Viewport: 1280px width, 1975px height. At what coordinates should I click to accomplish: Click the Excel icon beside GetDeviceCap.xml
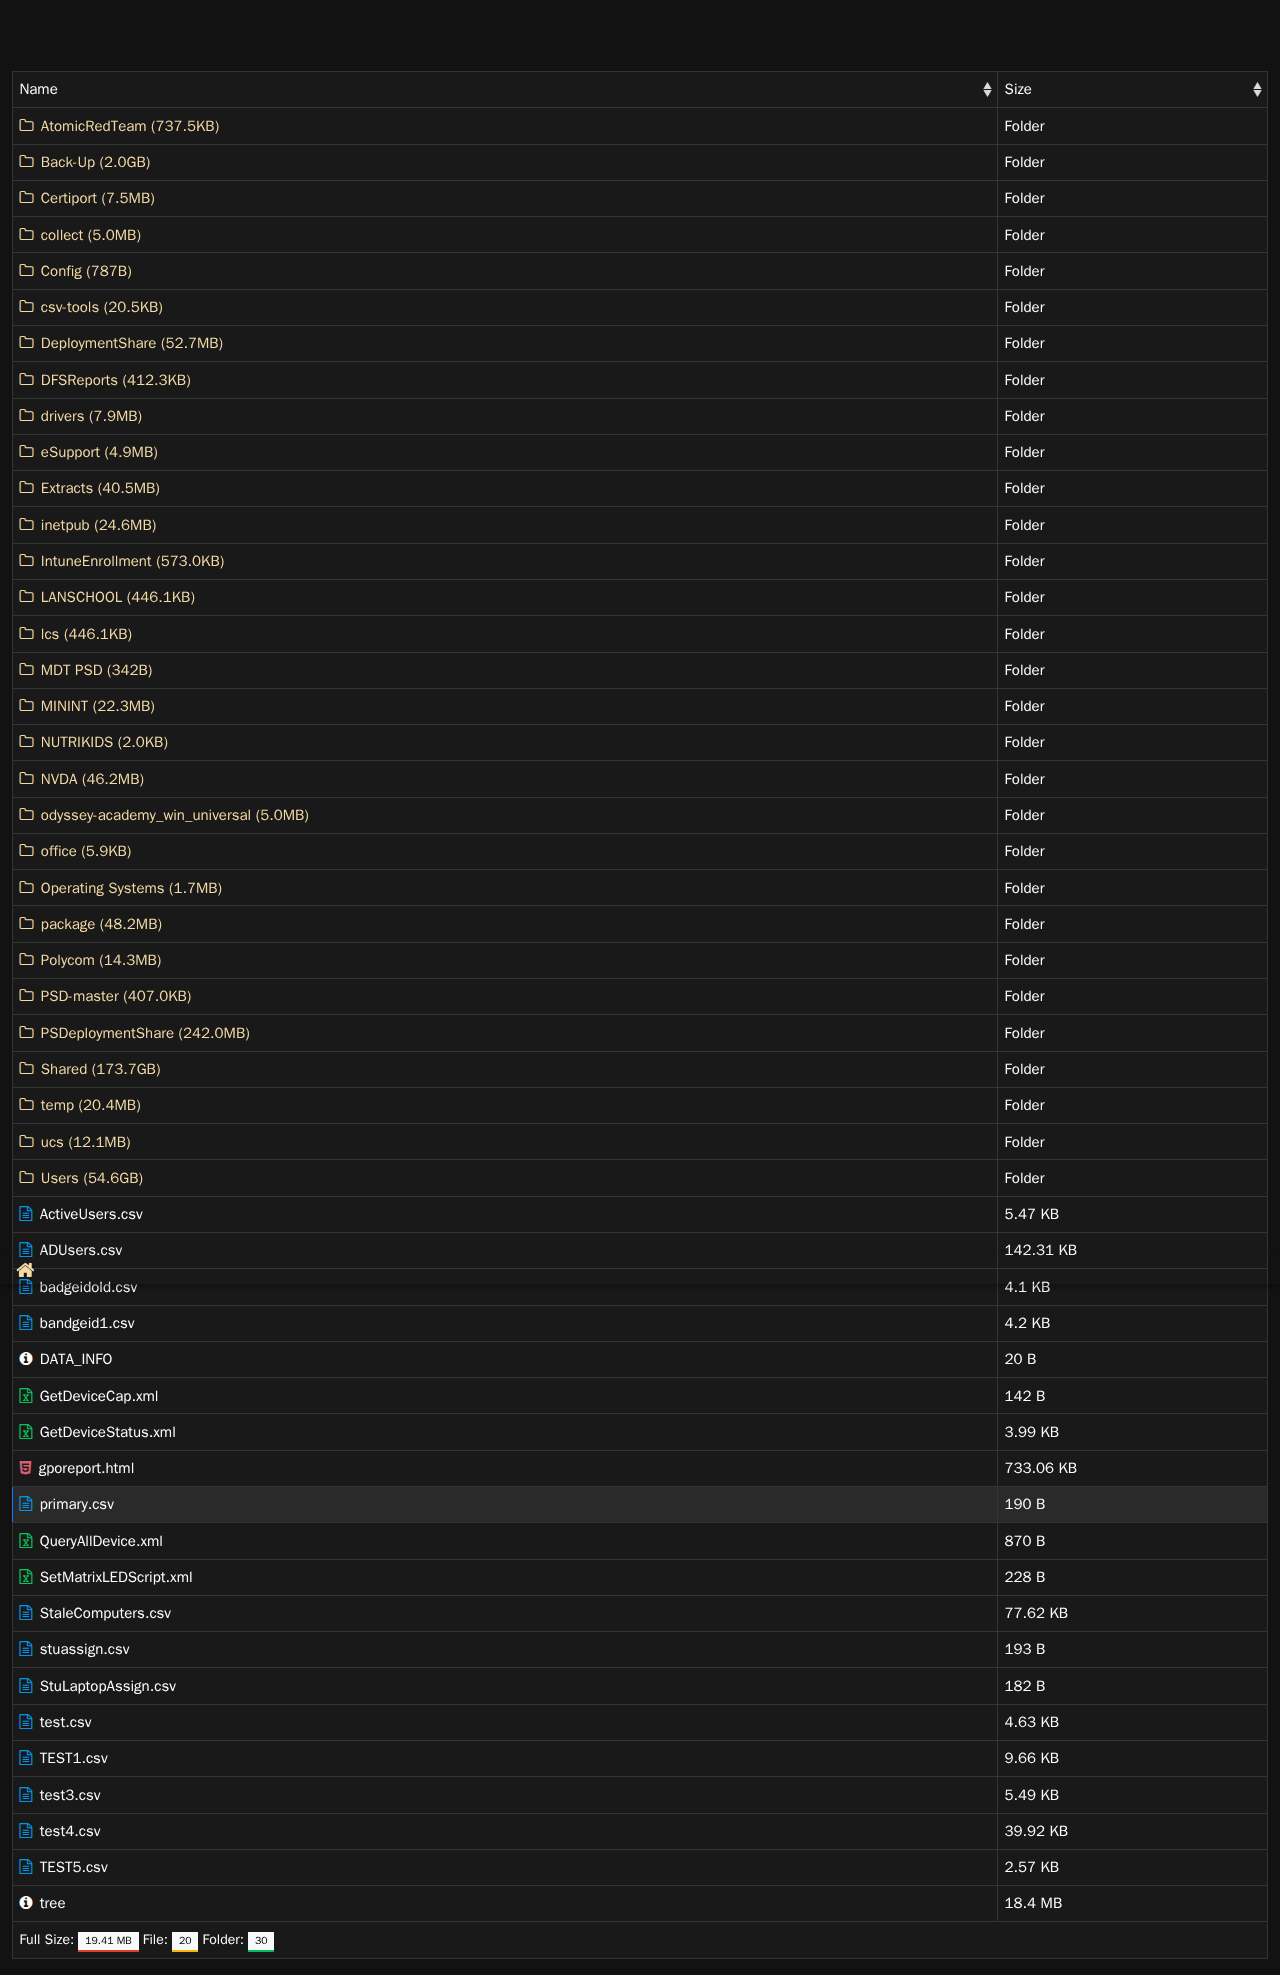click(26, 1396)
